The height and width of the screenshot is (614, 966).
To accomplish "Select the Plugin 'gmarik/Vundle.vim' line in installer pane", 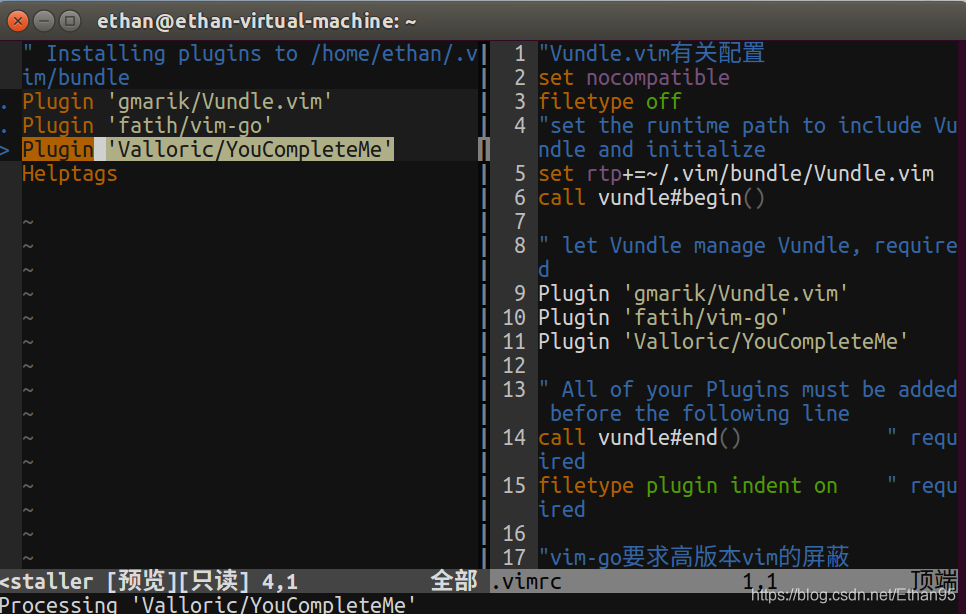I will (x=177, y=102).
